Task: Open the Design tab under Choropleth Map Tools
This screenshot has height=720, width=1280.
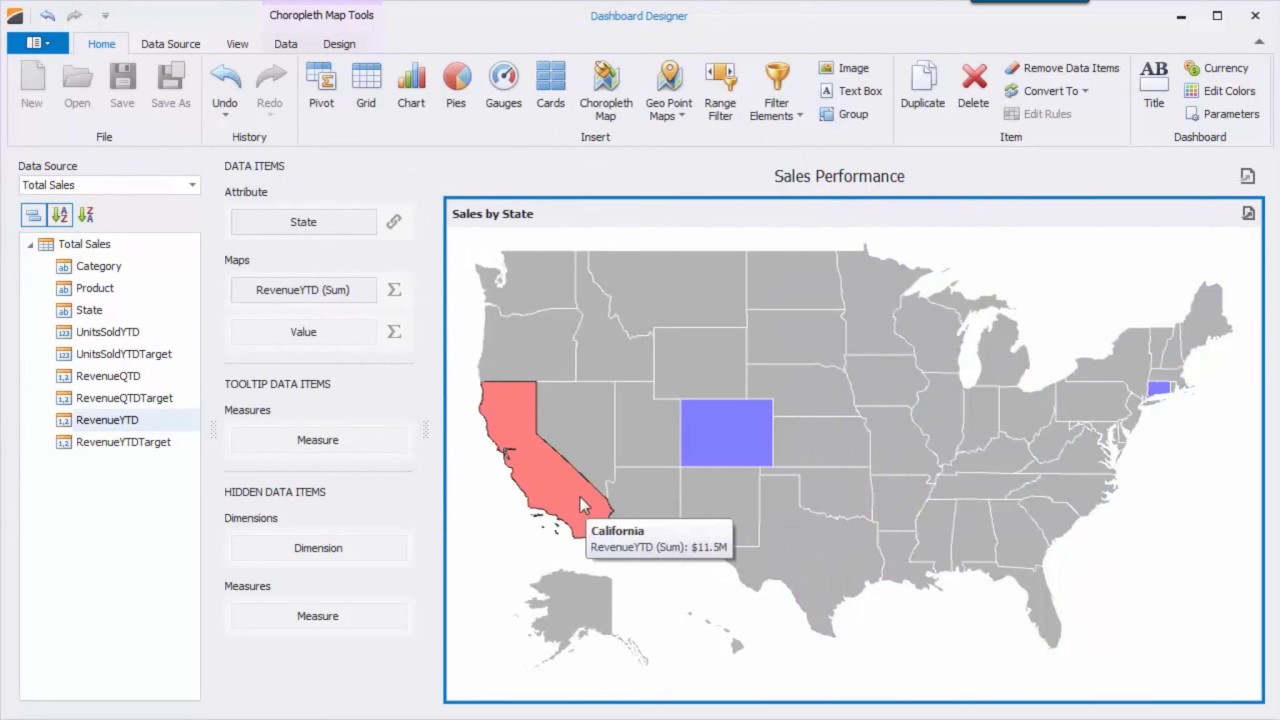Action: pyautogui.click(x=339, y=44)
